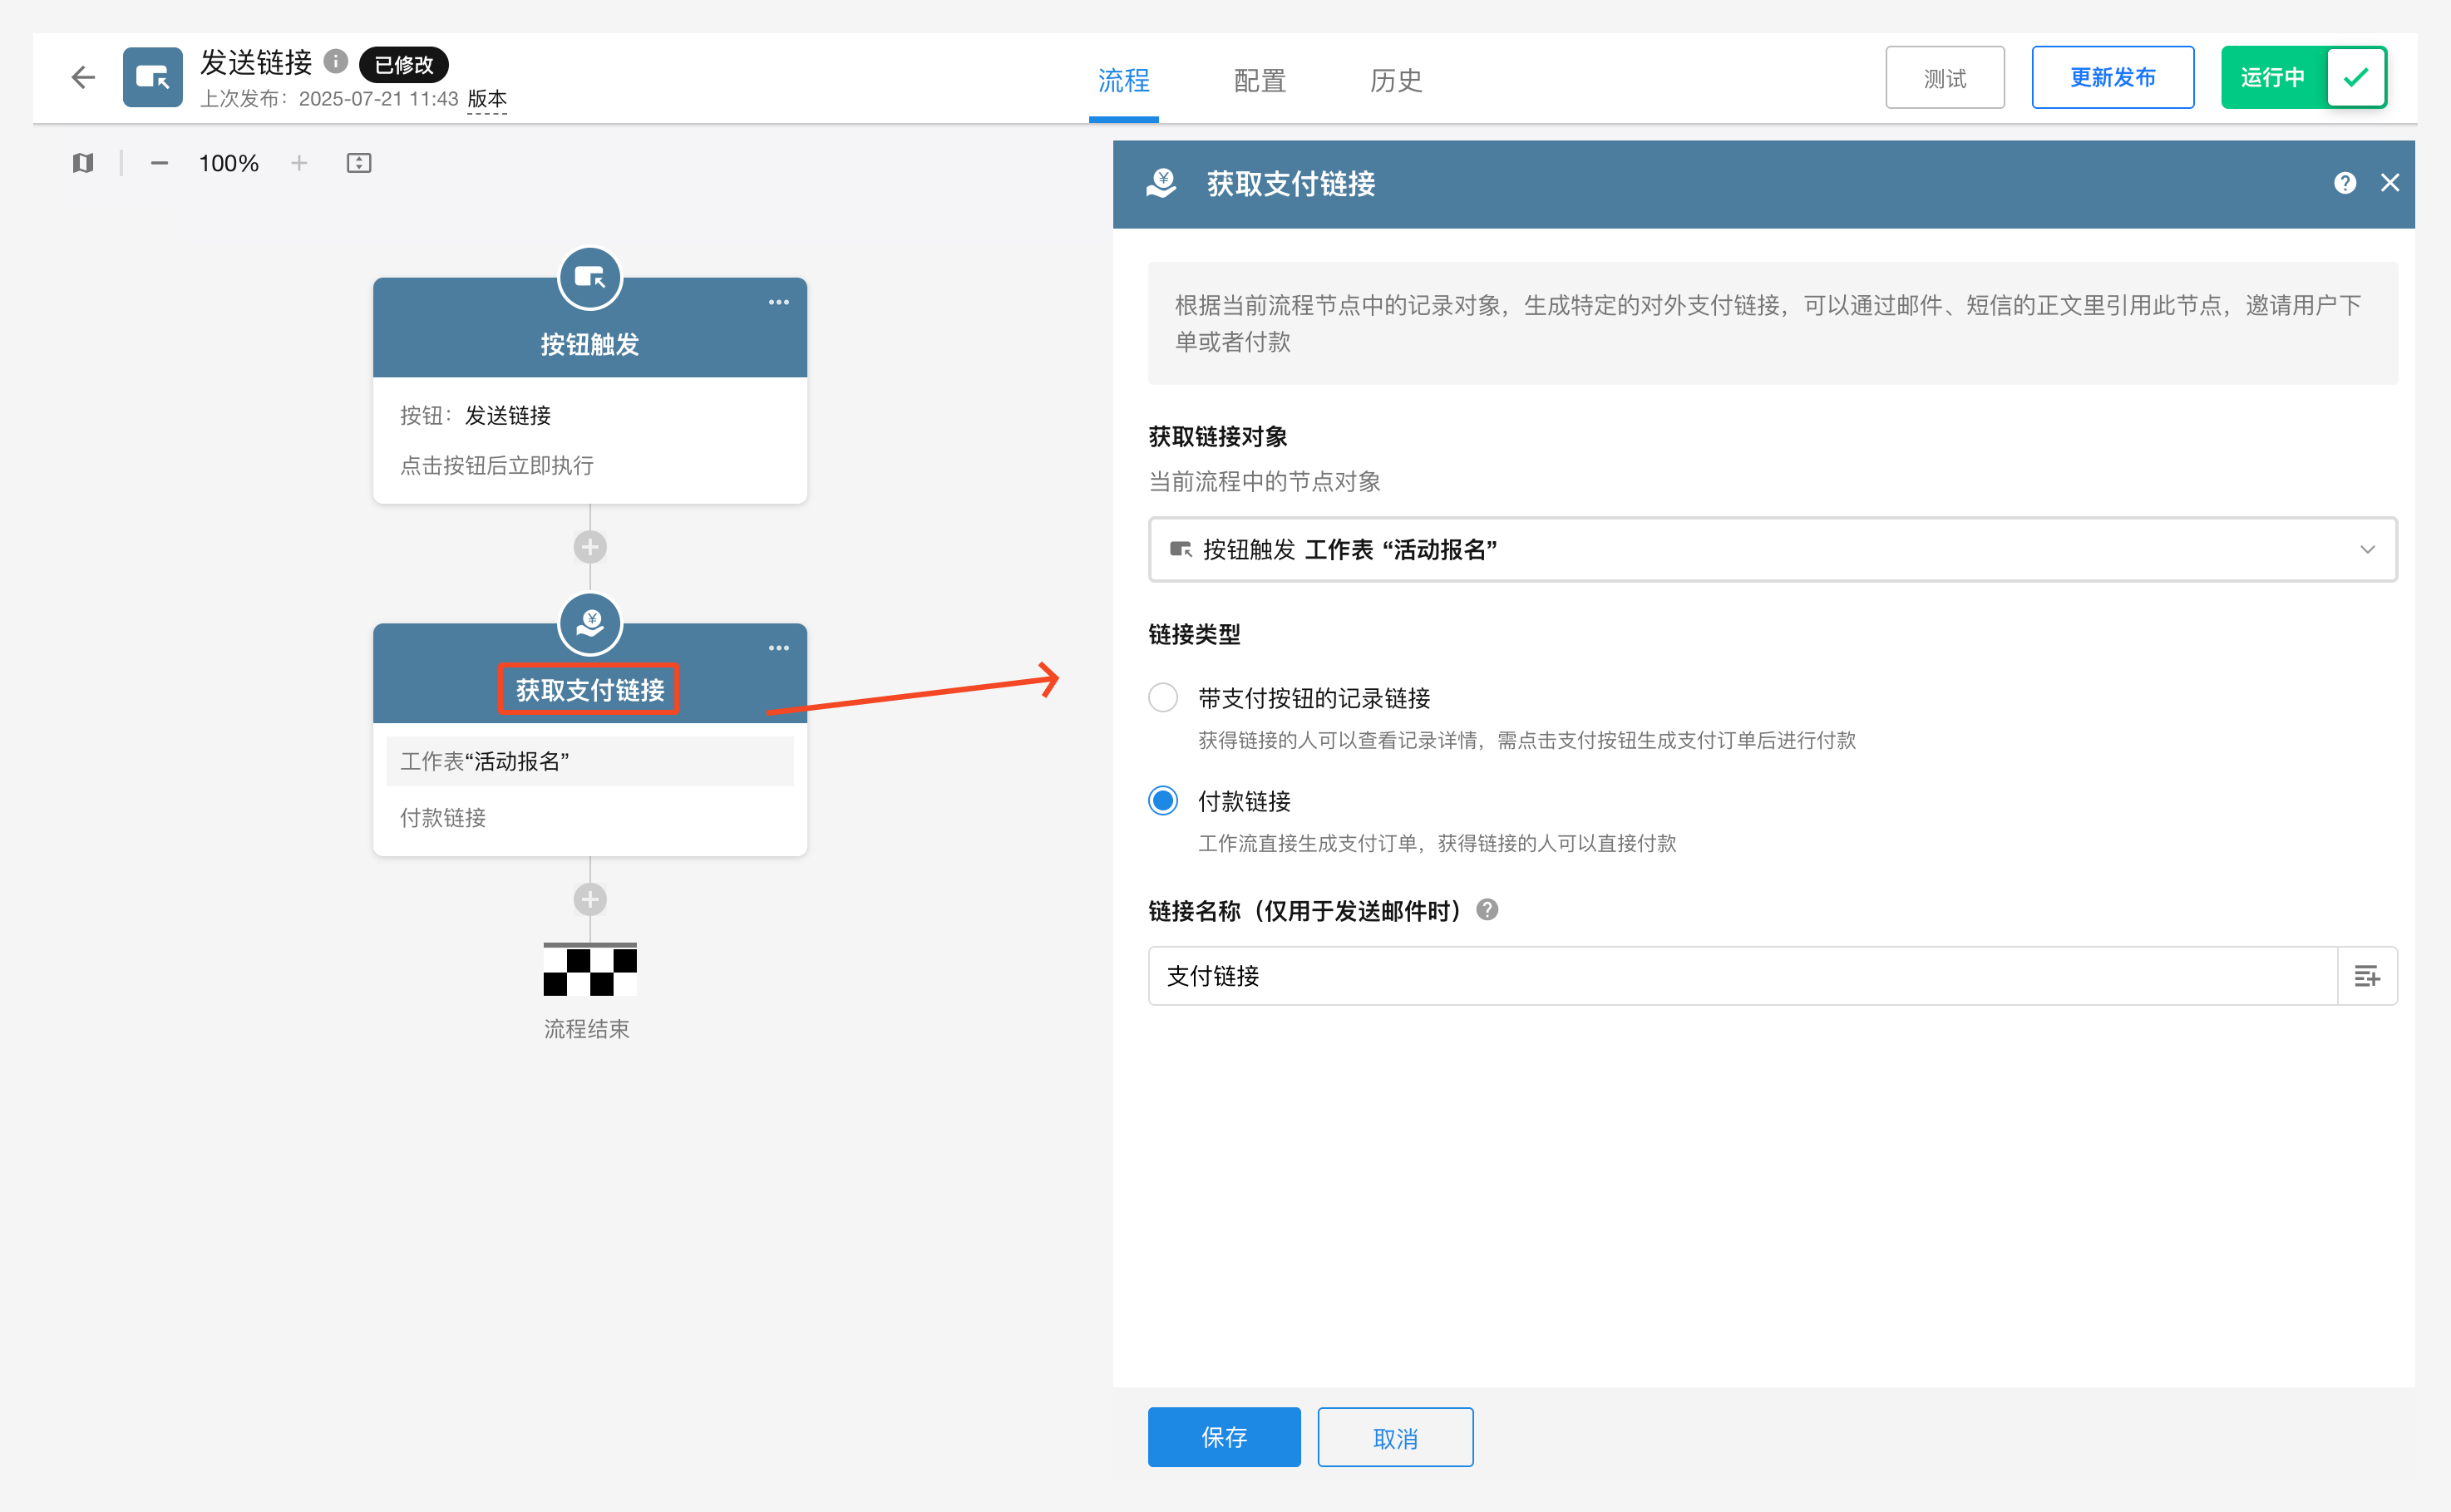This screenshot has width=2451, height=1512.
Task: Open help icon in 获取支付链接 panel header
Action: [2345, 183]
